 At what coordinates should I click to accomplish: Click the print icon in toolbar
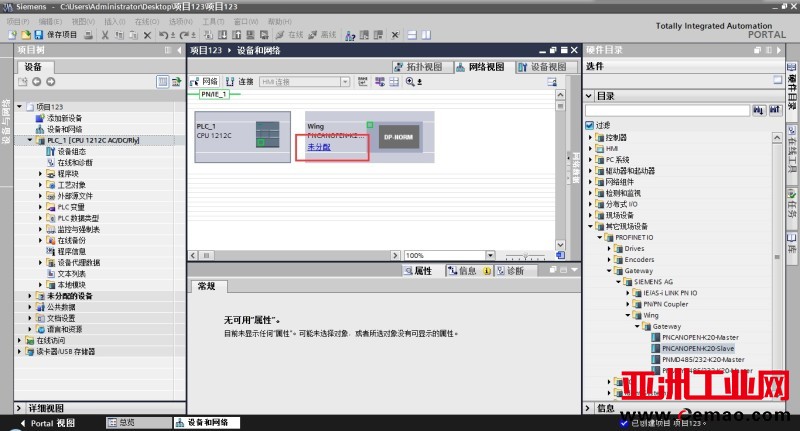pos(88,35)
